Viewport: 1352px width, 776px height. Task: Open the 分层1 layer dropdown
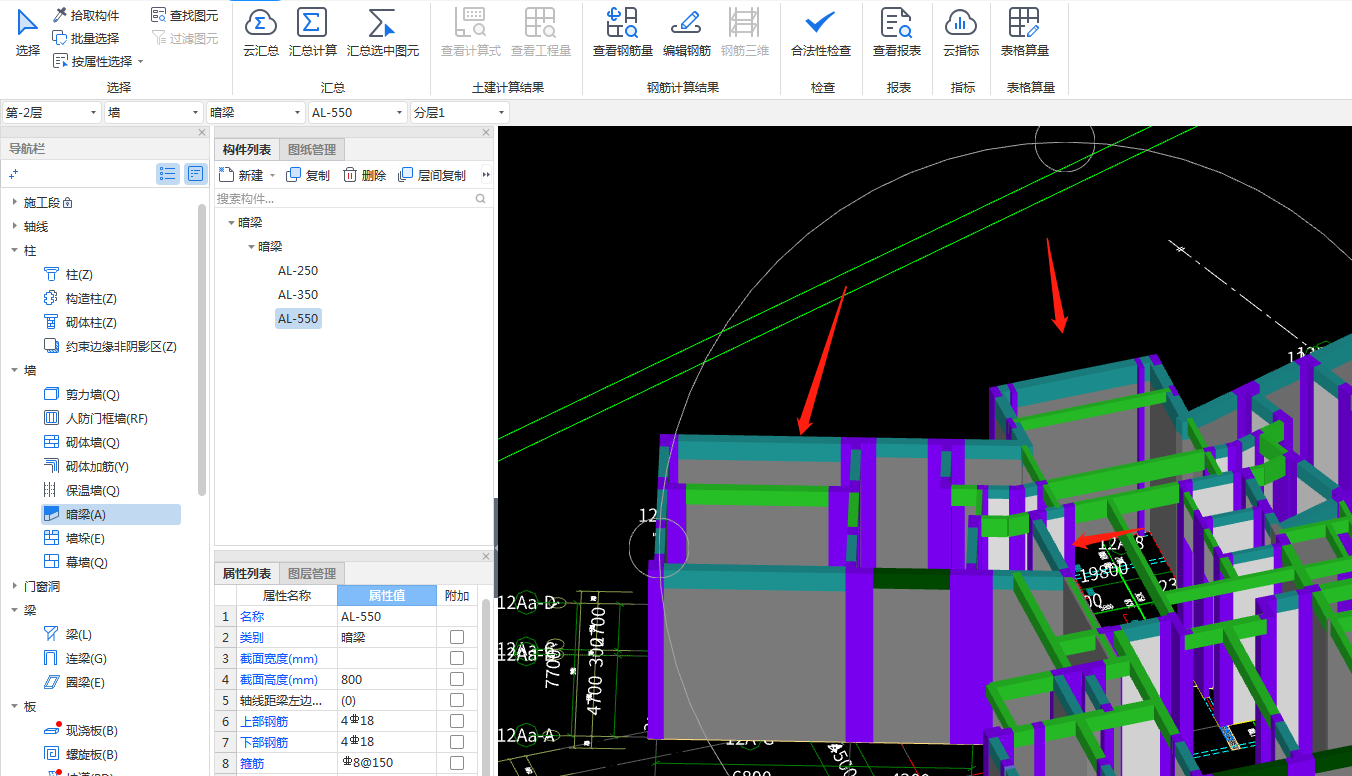pos(460,113)
